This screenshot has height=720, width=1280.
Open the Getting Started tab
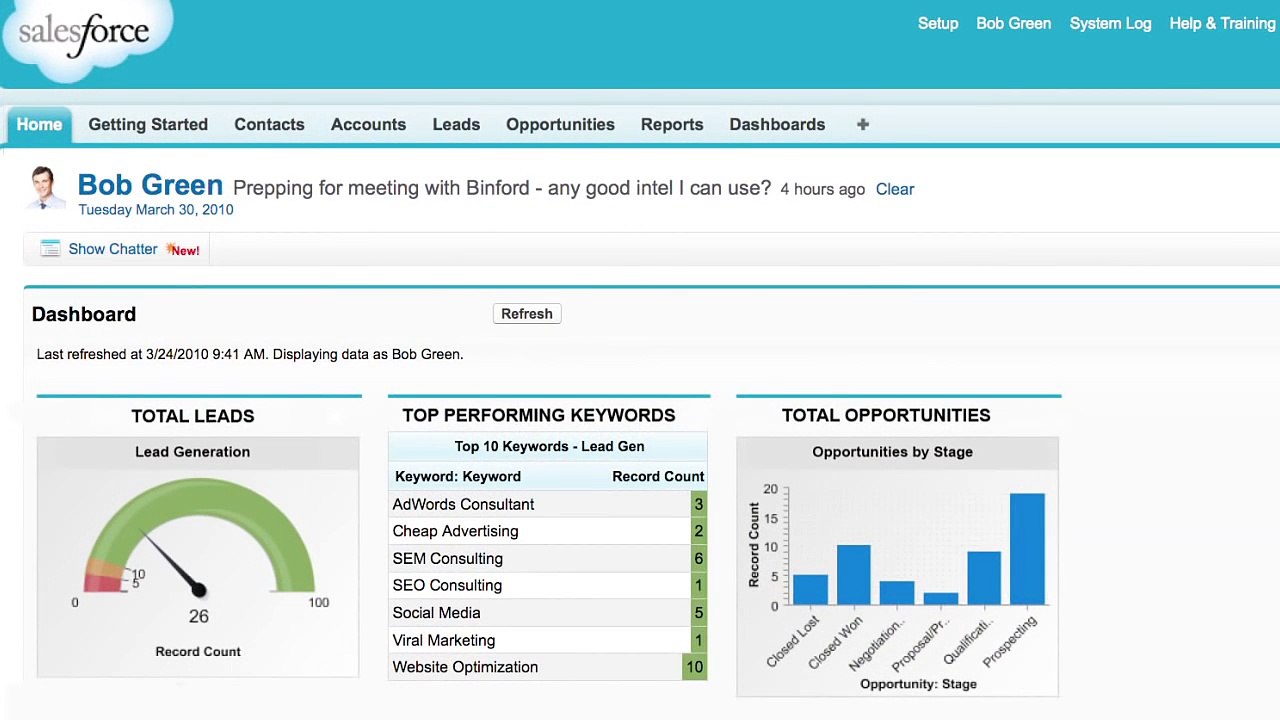coord(148,124)
